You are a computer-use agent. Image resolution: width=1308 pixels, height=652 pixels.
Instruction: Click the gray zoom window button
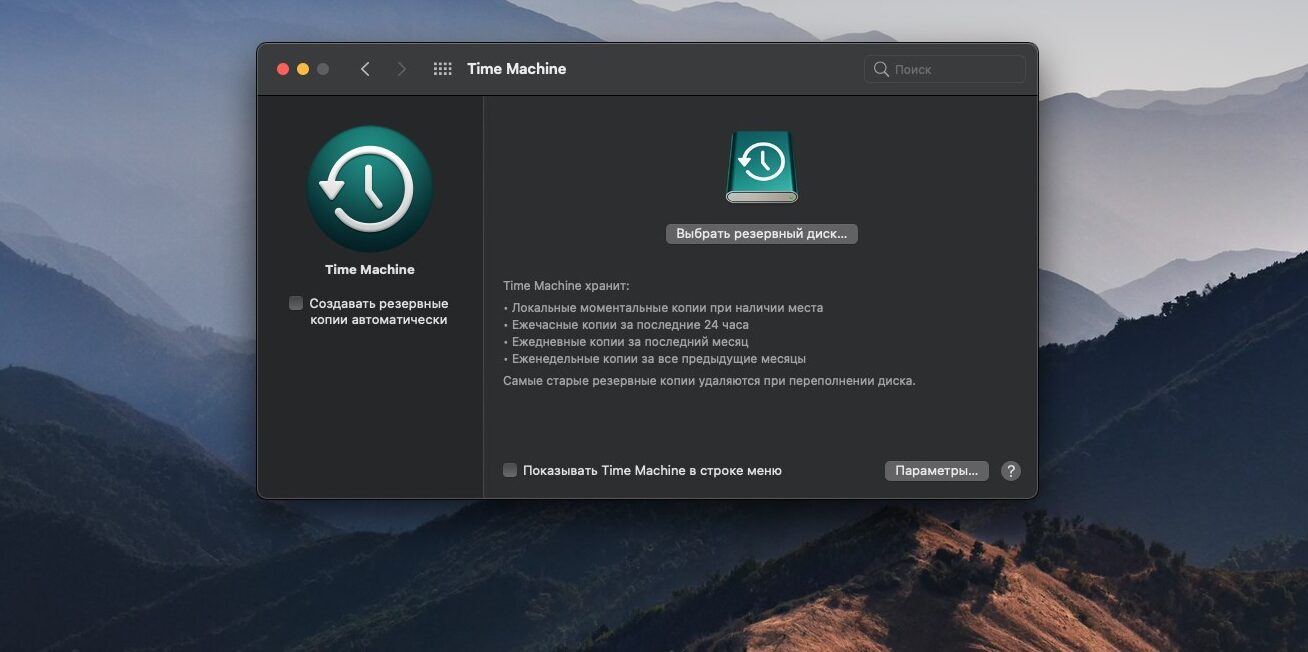pyautogui.click(x=323, y=69)
